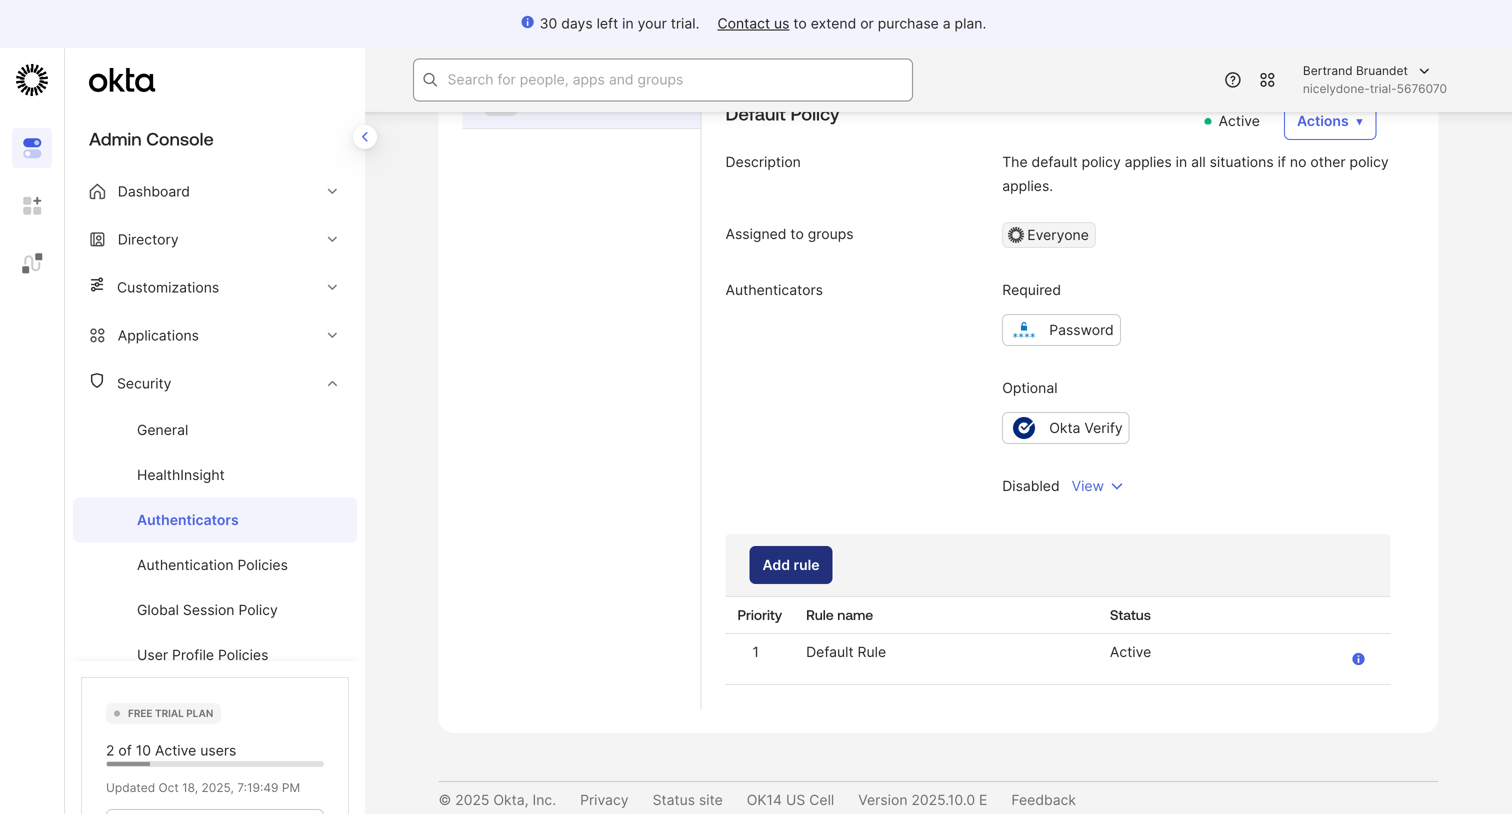
Task: Click the Add rule button
Action: tap(790, 565)
